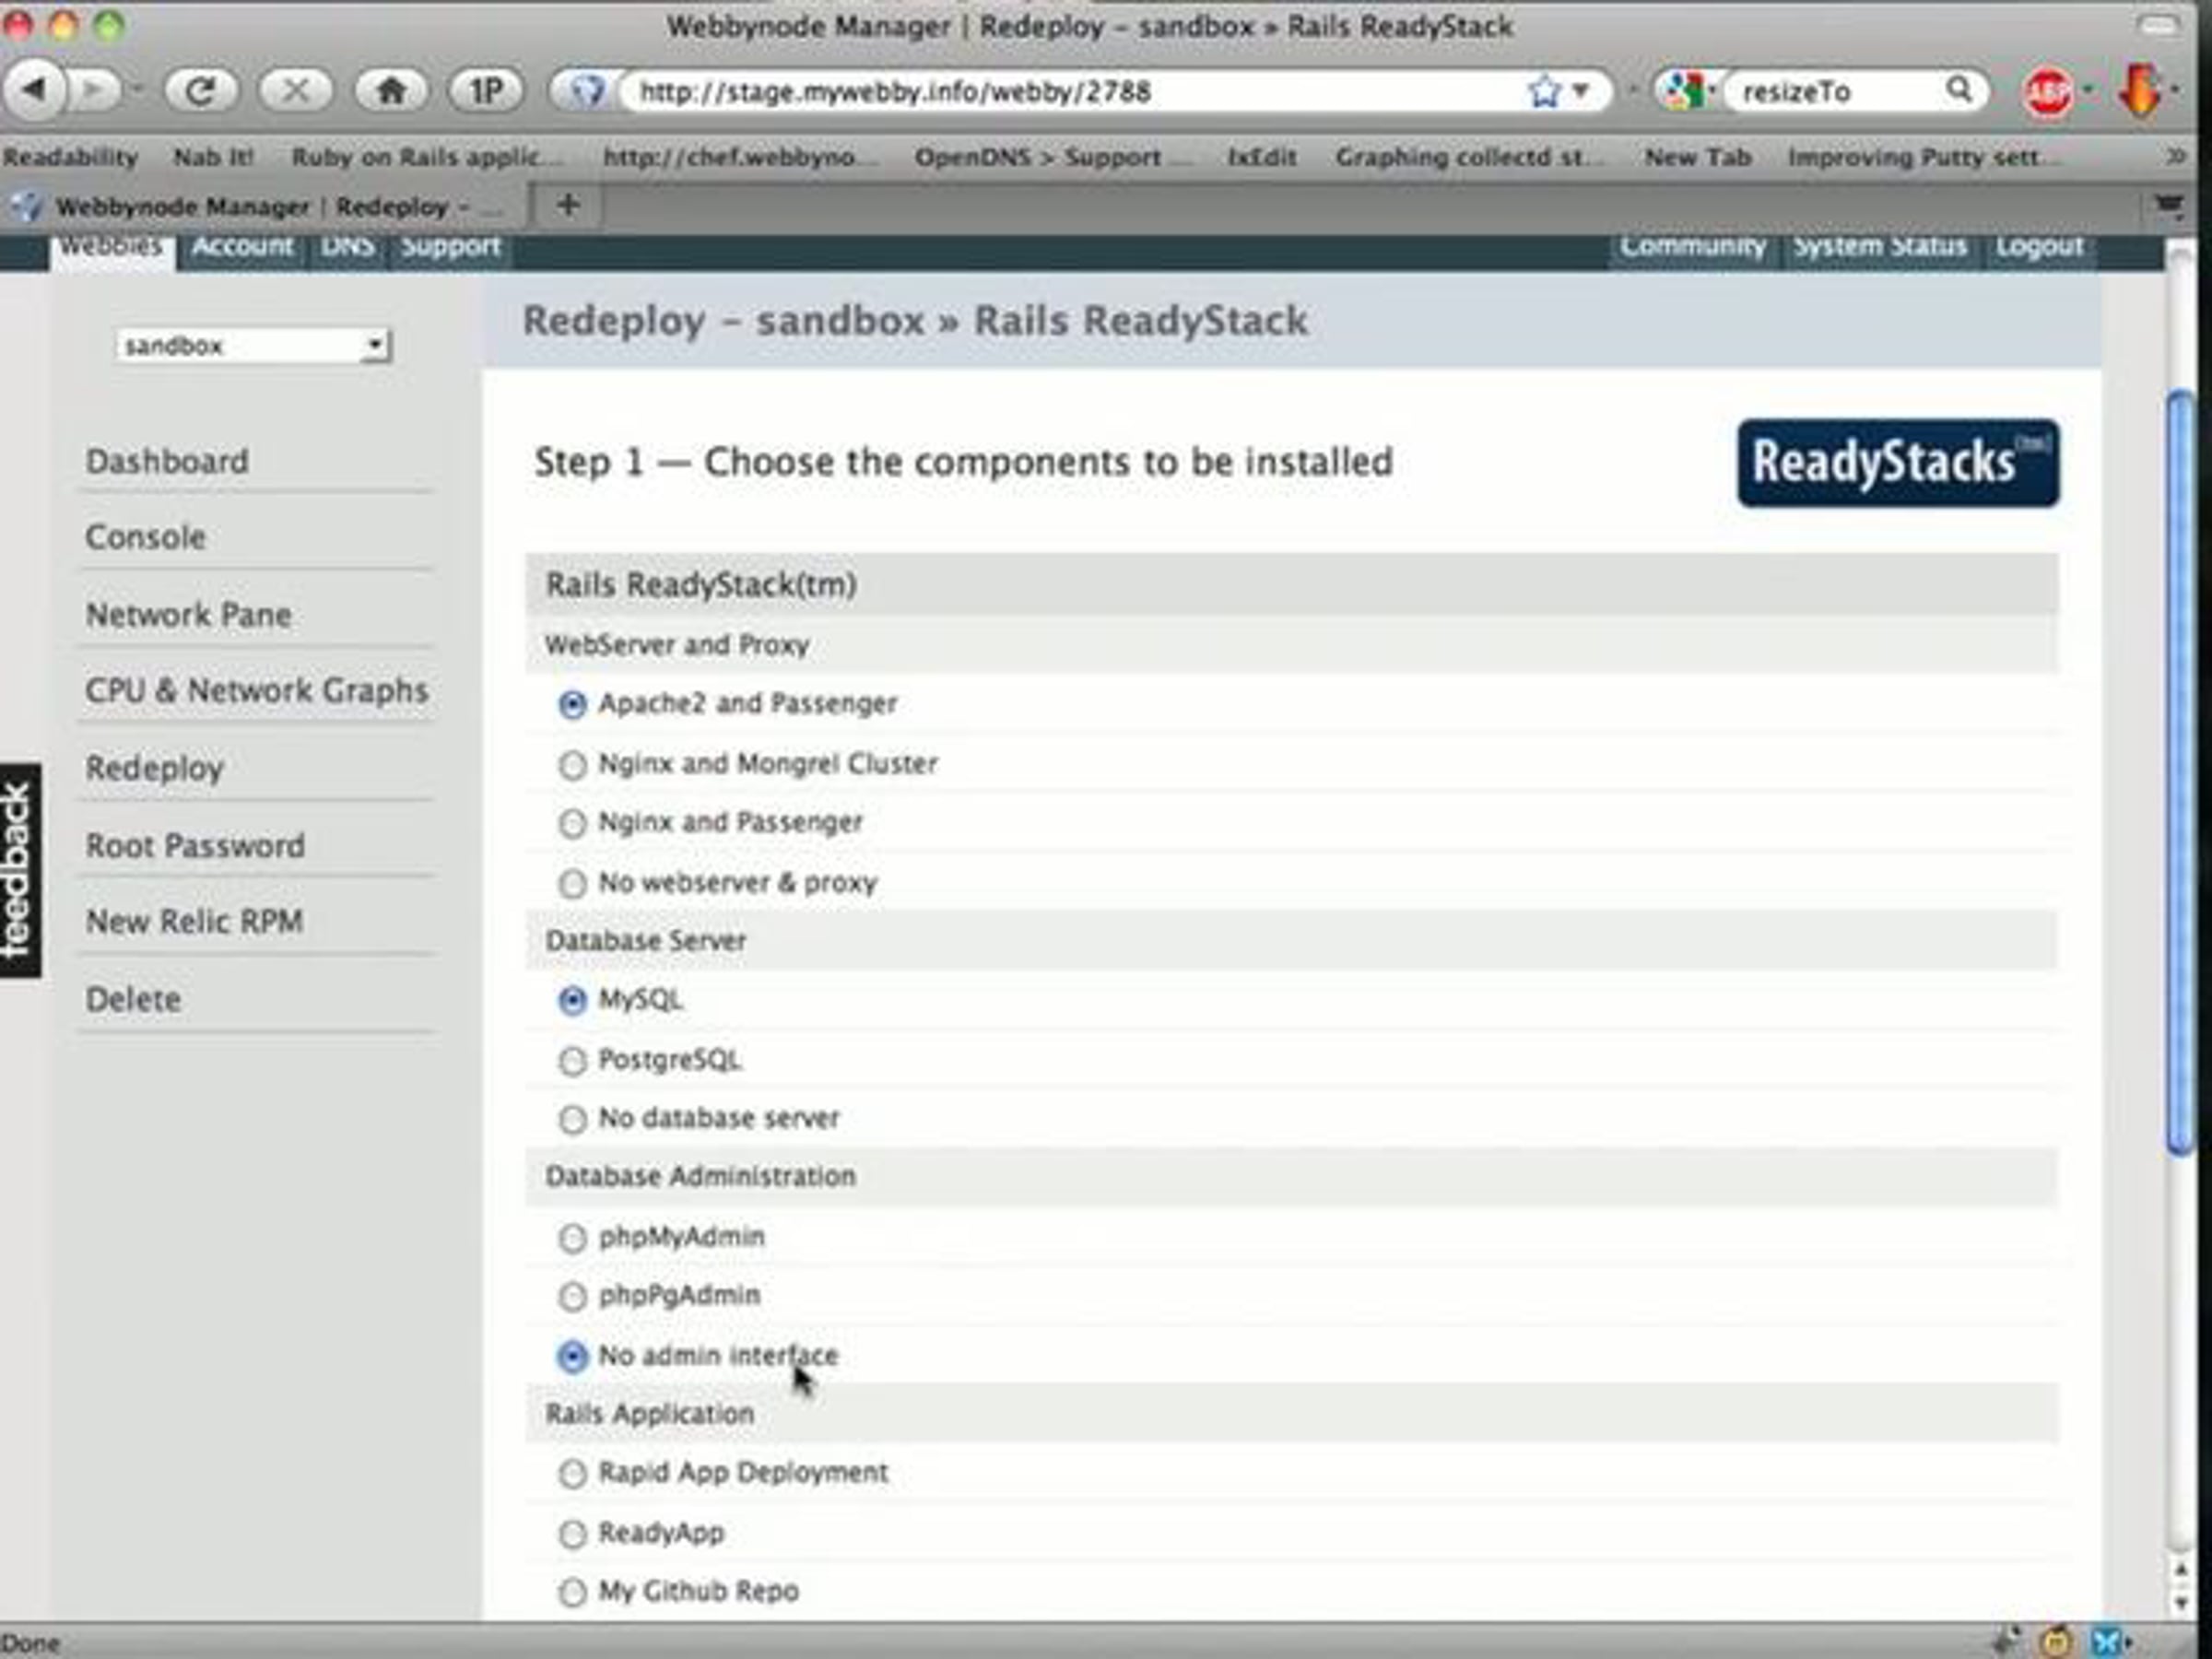Image resolution: width=2212 pixels, height=1659 pixels.
Task: Show more bookmarks with chevron
Action: pyautogui.click(x=2176, y=157)
